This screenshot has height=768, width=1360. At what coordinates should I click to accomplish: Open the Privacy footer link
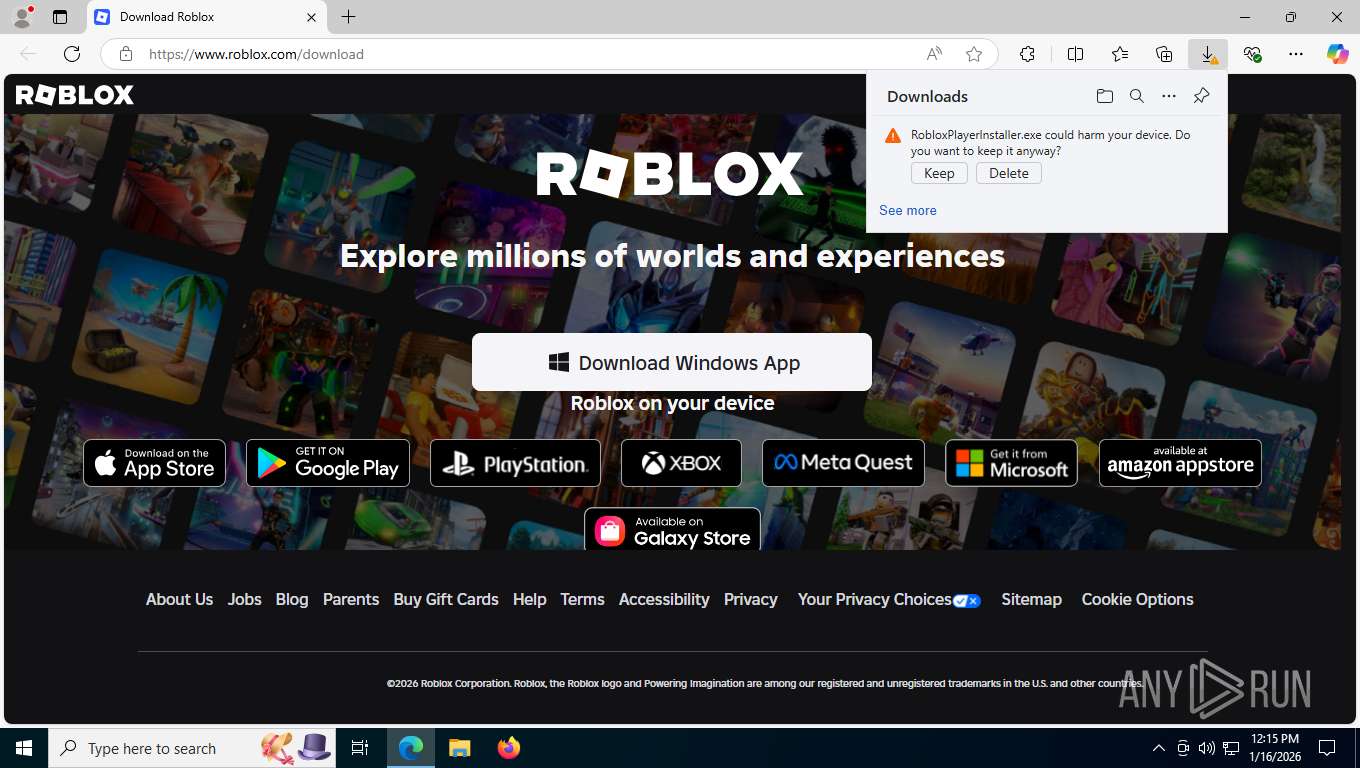pos(750,599)
